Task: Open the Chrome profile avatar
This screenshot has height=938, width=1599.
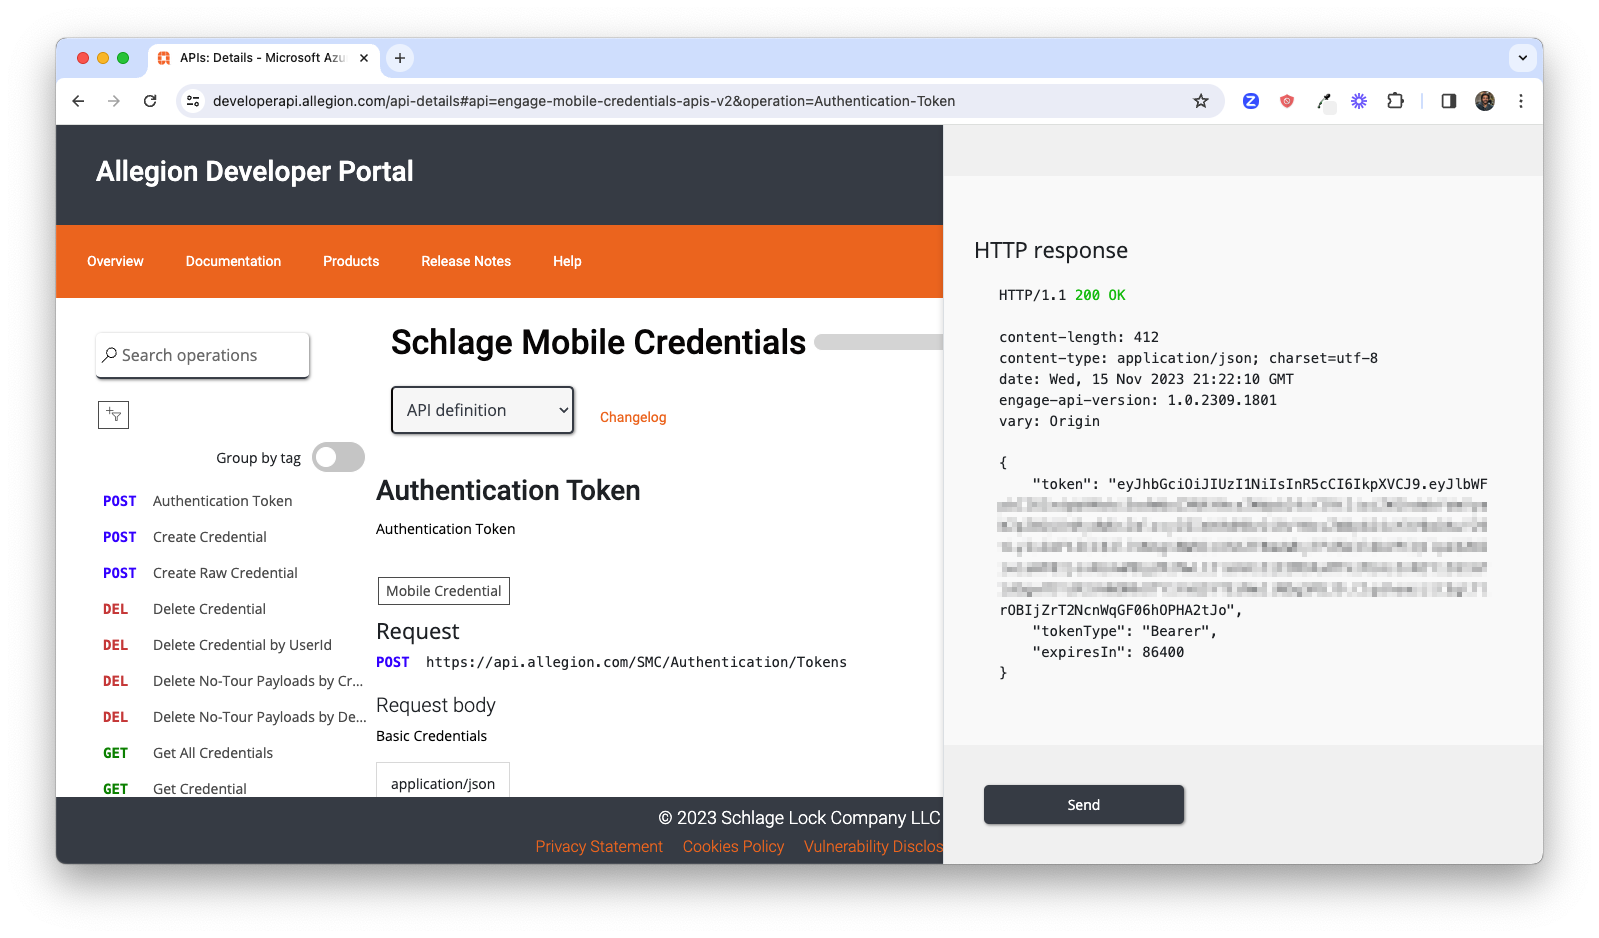Action: (1485, 101)
